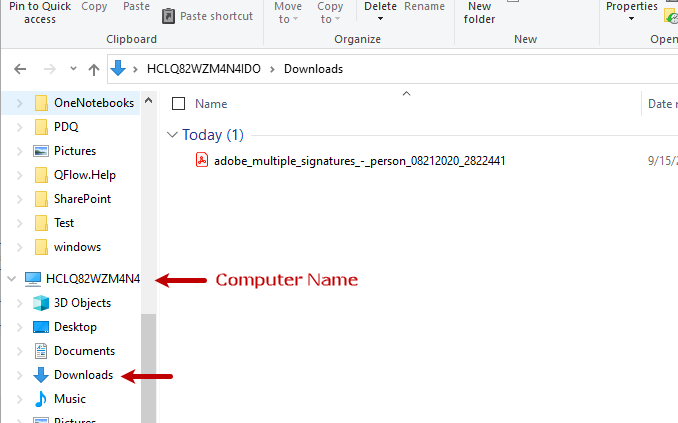Click the Copy ribbon button
Viewport: 678px width, 423px height.
94,6
